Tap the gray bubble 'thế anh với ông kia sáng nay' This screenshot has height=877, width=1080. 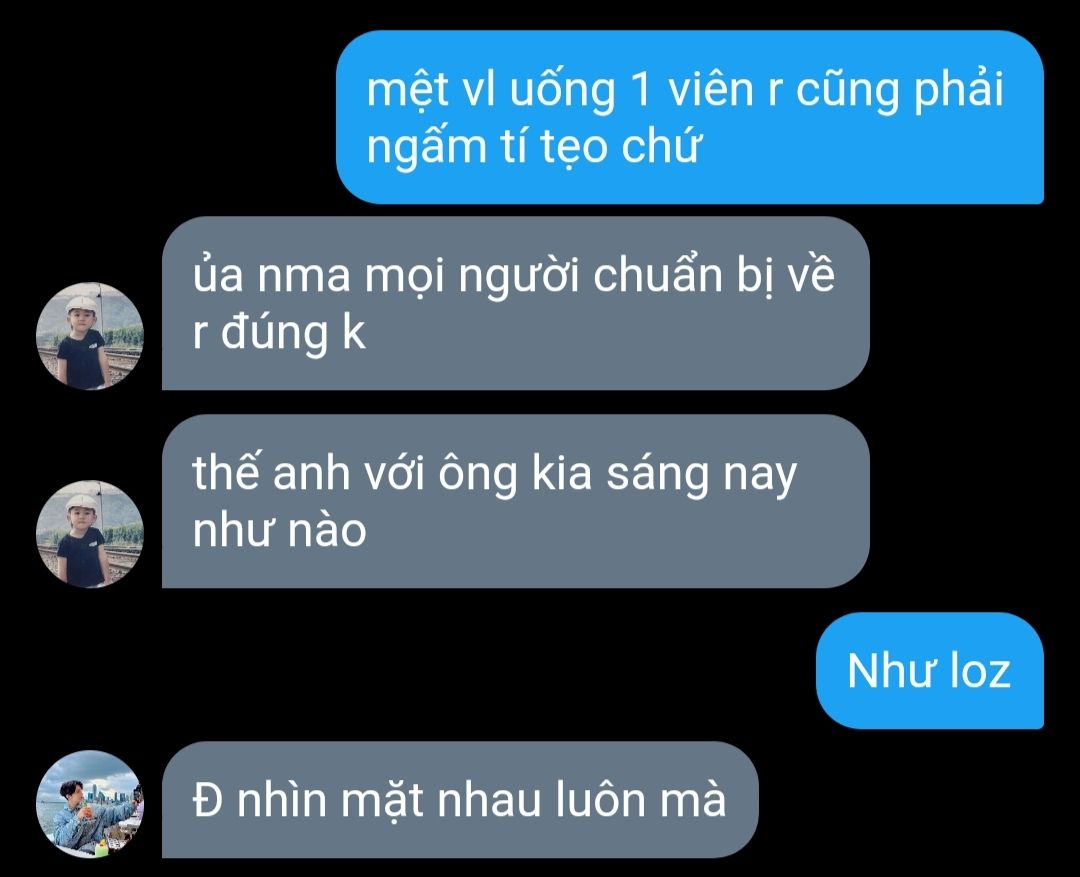[516, 502]
